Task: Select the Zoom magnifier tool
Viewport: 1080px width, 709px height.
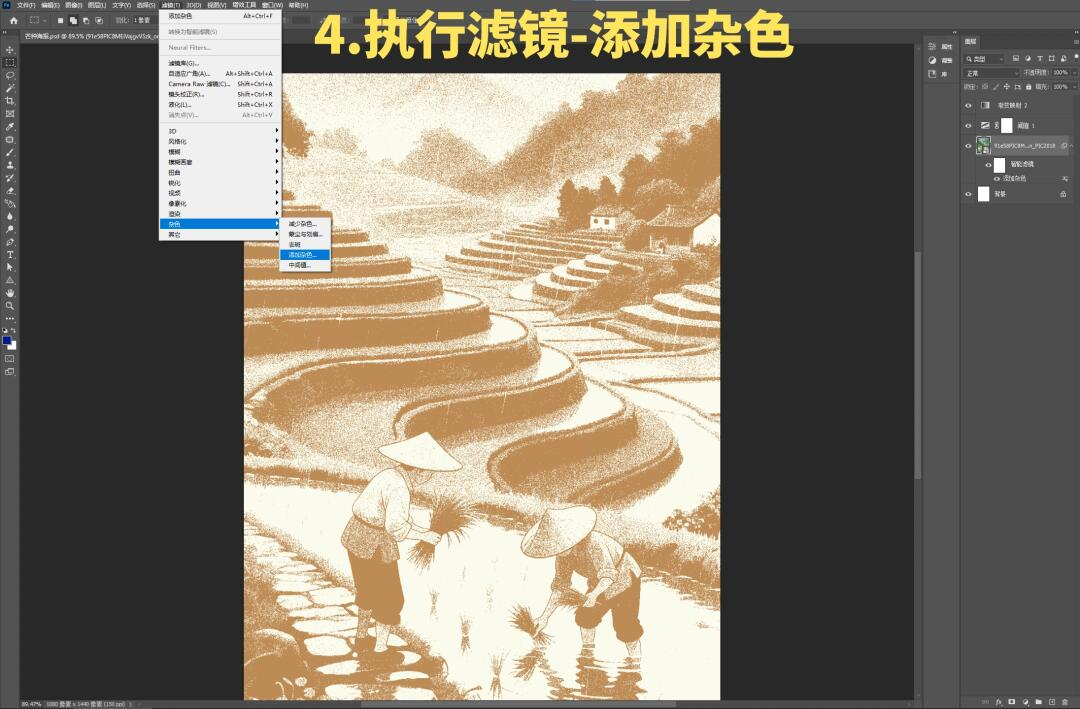Action: click(10, 306)
